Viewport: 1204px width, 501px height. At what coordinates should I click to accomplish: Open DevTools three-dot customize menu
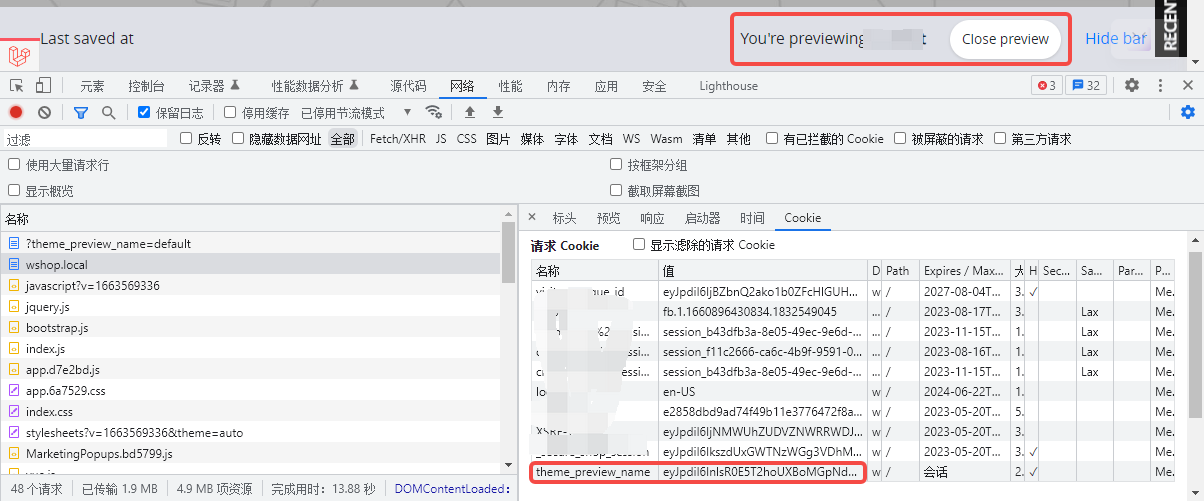coord(1160,85)
